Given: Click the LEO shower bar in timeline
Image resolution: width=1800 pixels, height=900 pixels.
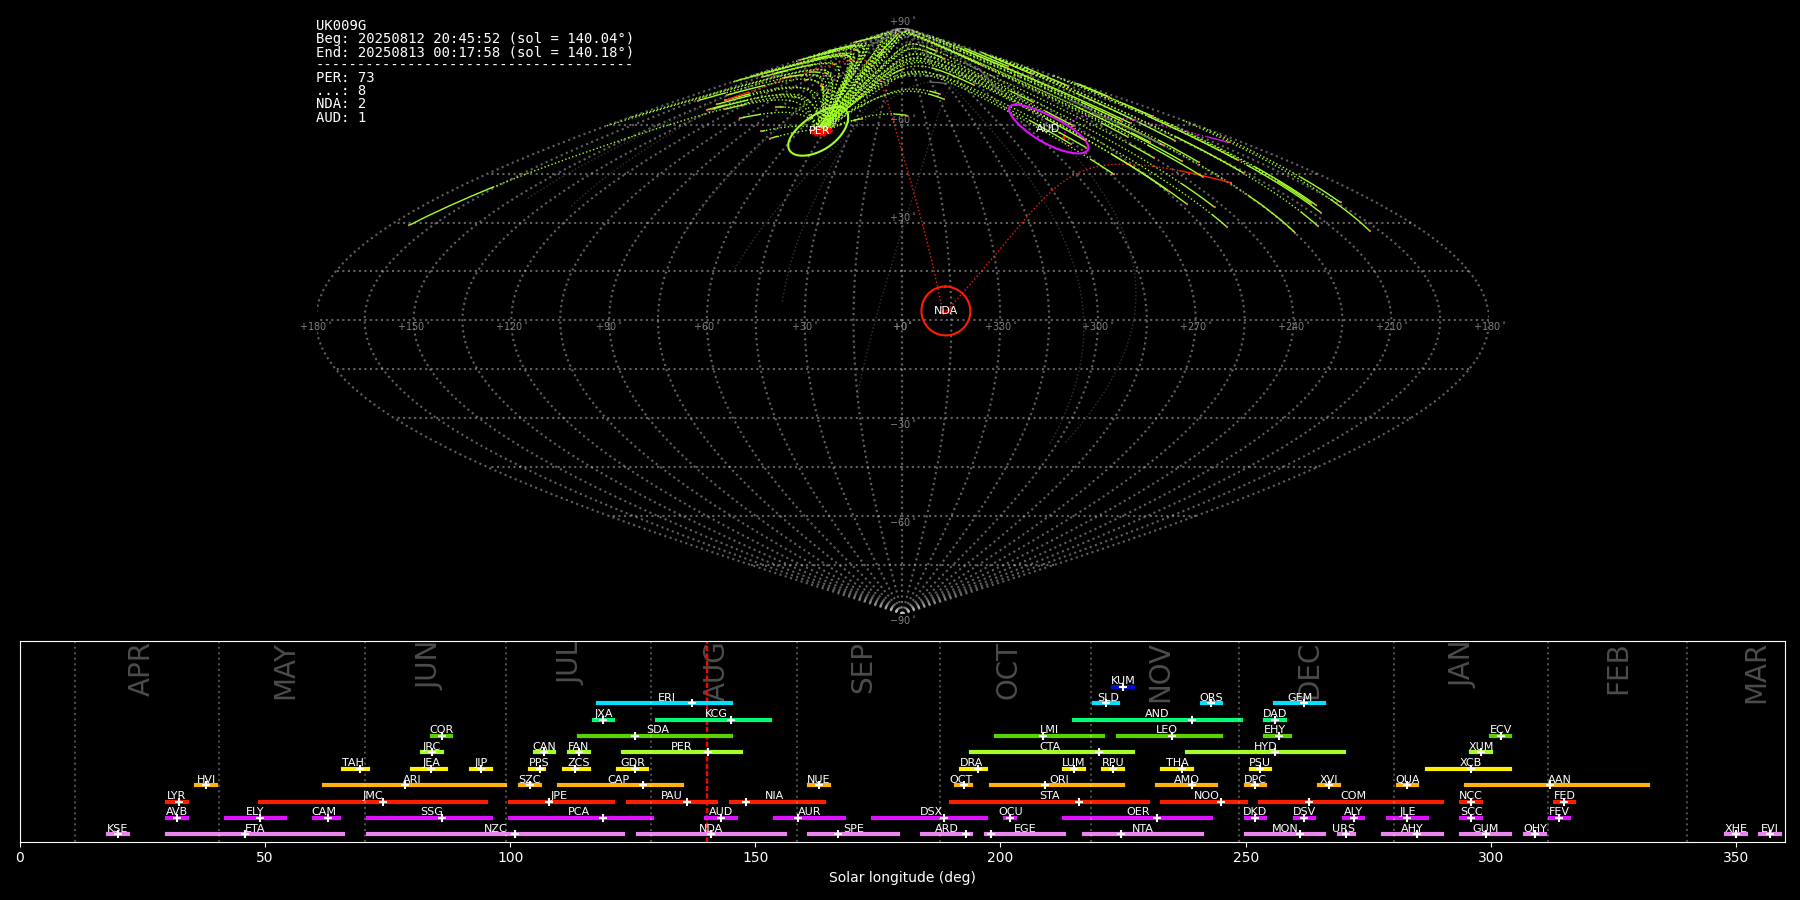Looking at the screenshot, I should click(x=1169, y=736).
